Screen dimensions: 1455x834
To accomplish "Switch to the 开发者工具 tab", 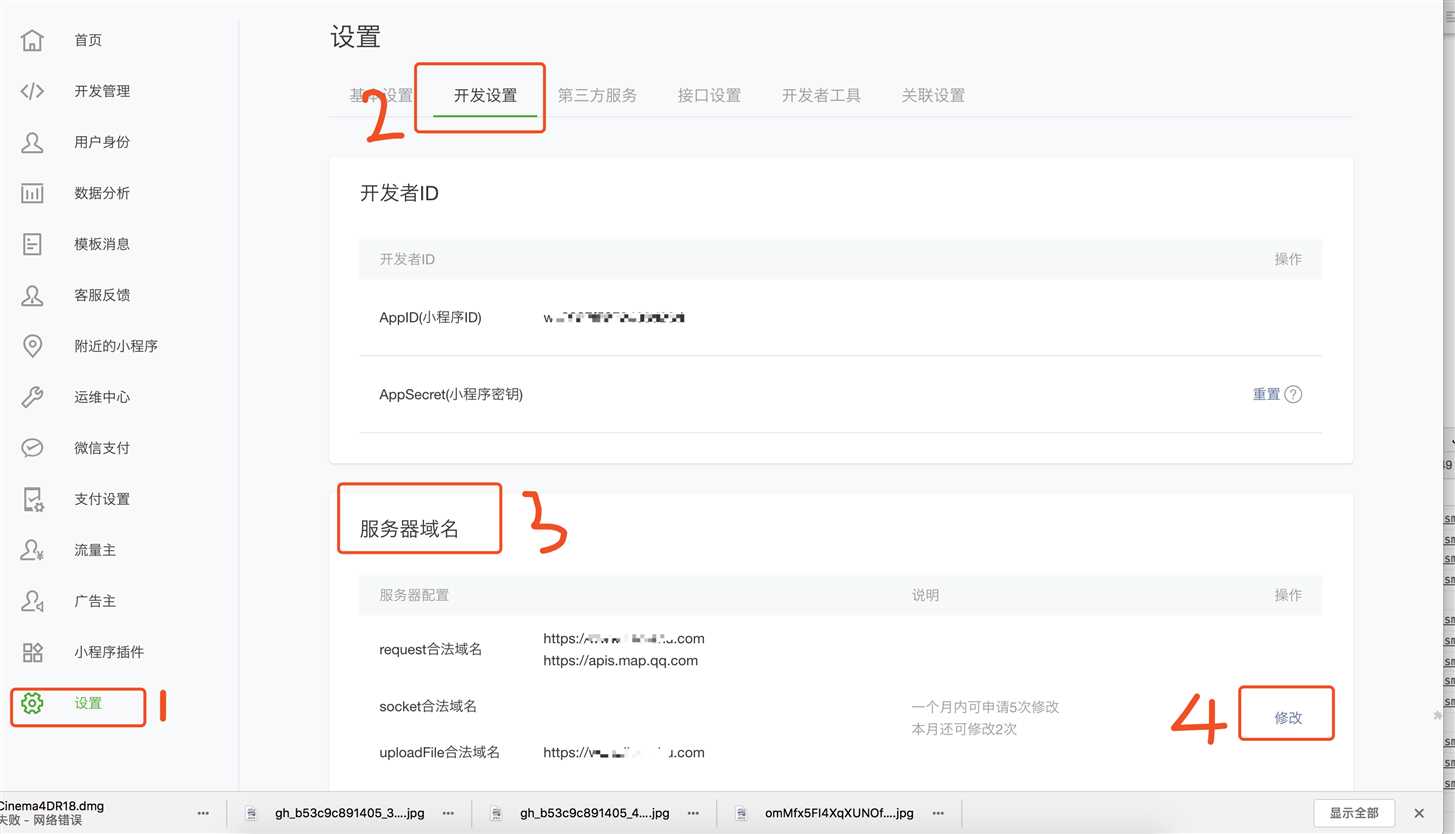I will point(821,96).
